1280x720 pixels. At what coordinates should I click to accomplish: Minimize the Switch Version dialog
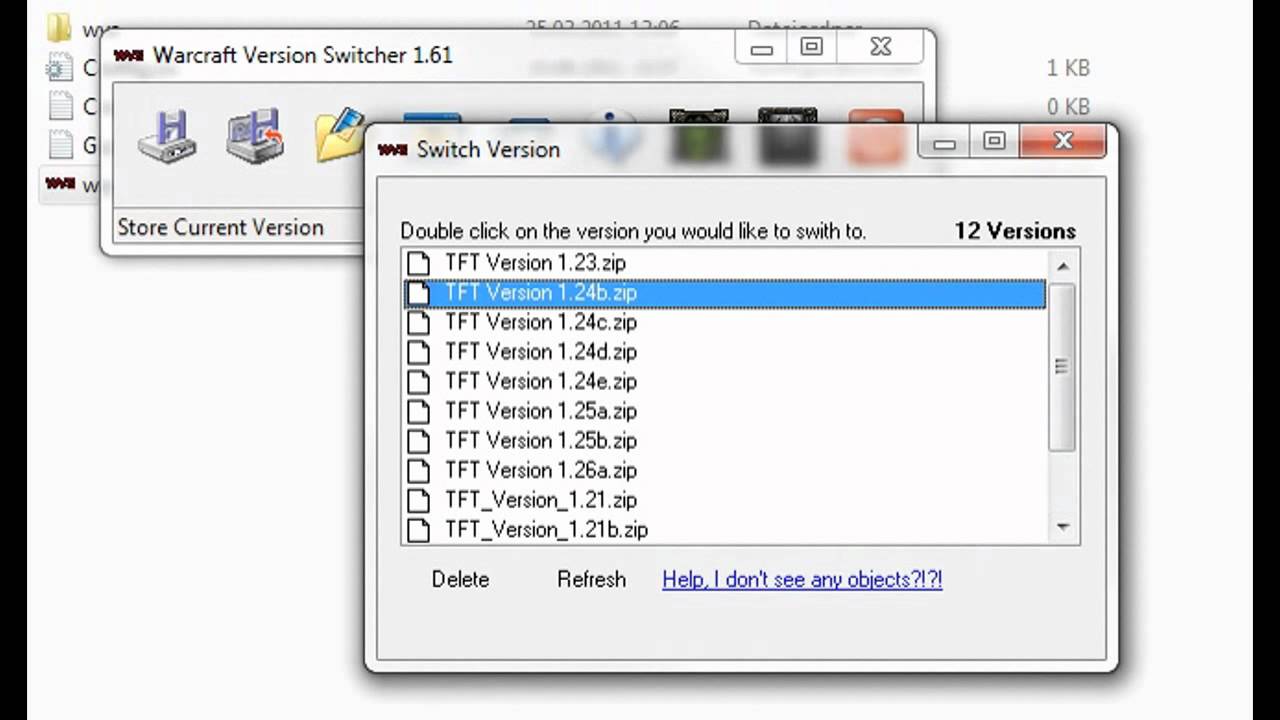coord(944,143)
